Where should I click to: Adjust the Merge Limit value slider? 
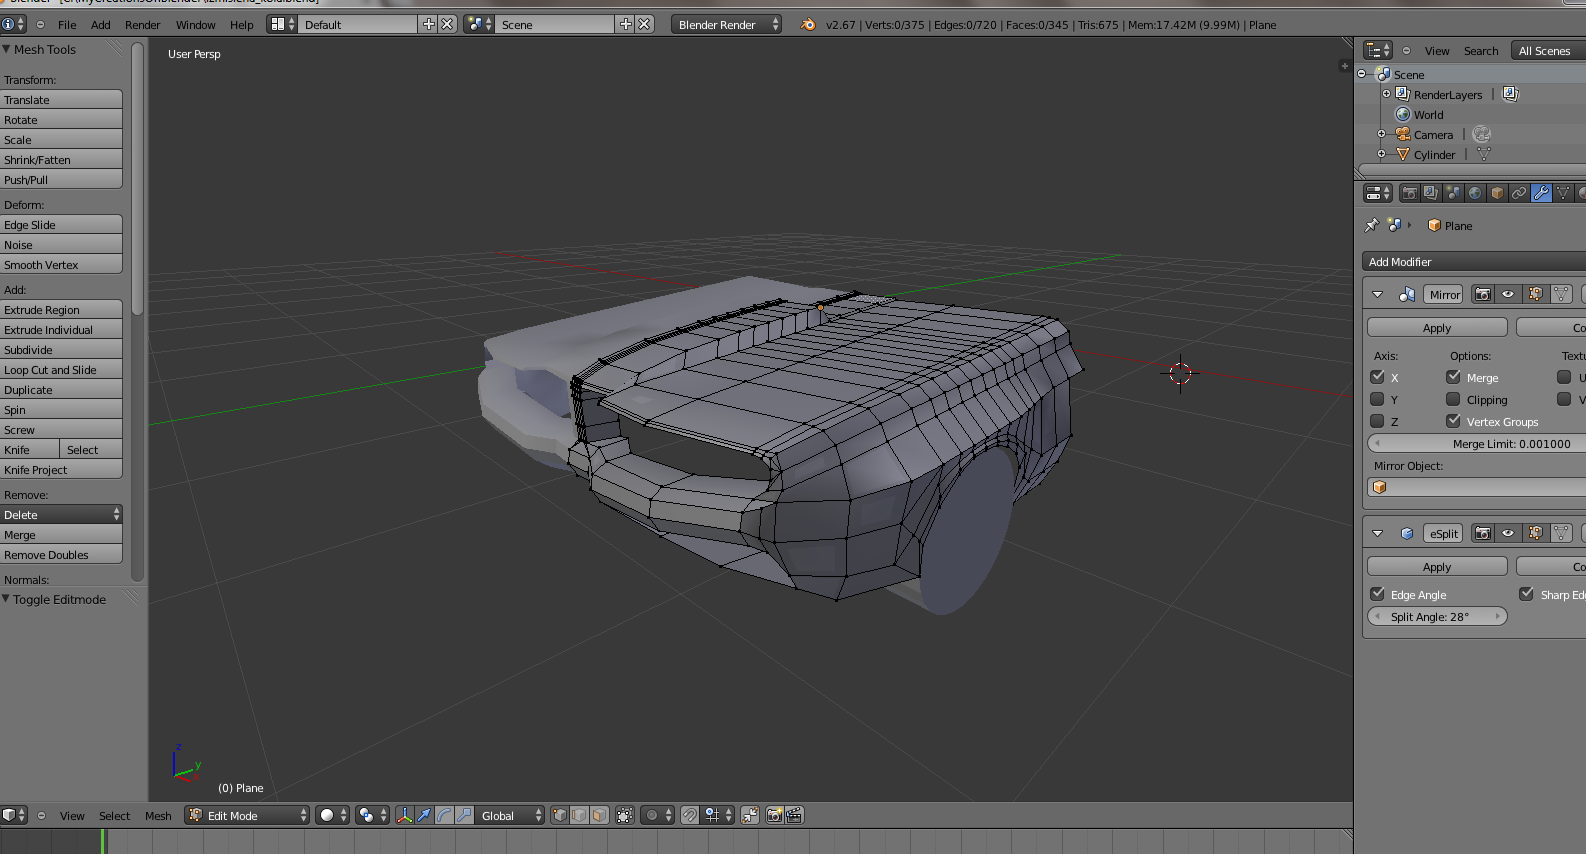(x=1476, y=443)
